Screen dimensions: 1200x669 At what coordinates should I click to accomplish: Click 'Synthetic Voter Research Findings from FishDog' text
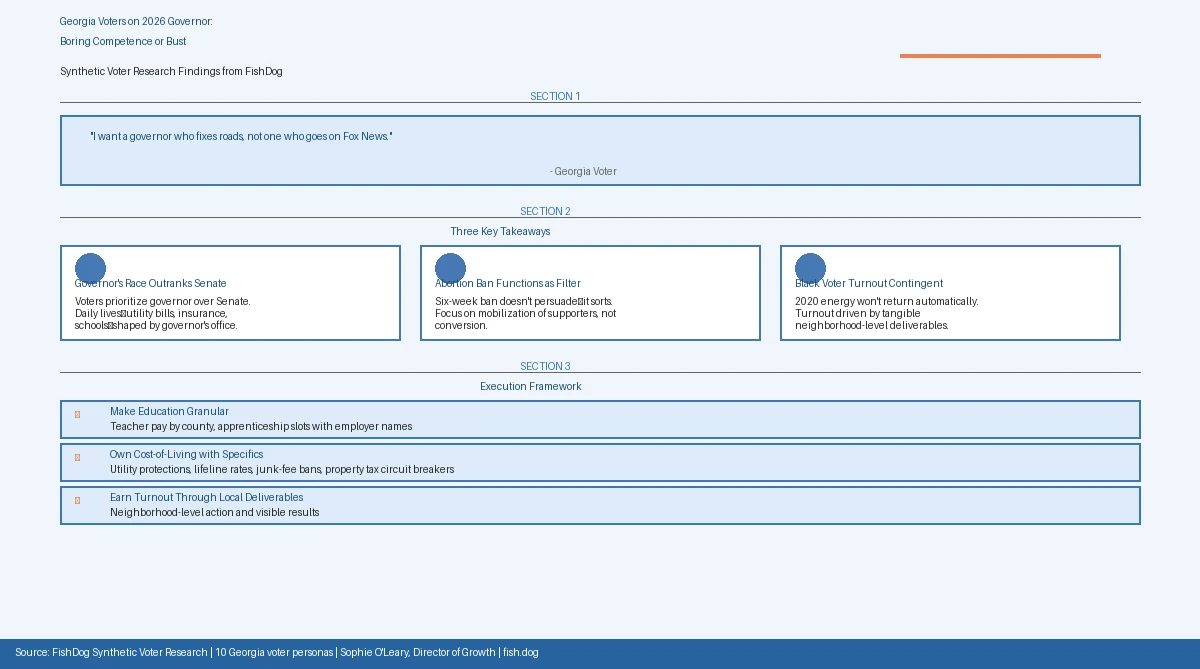(171, 71)
